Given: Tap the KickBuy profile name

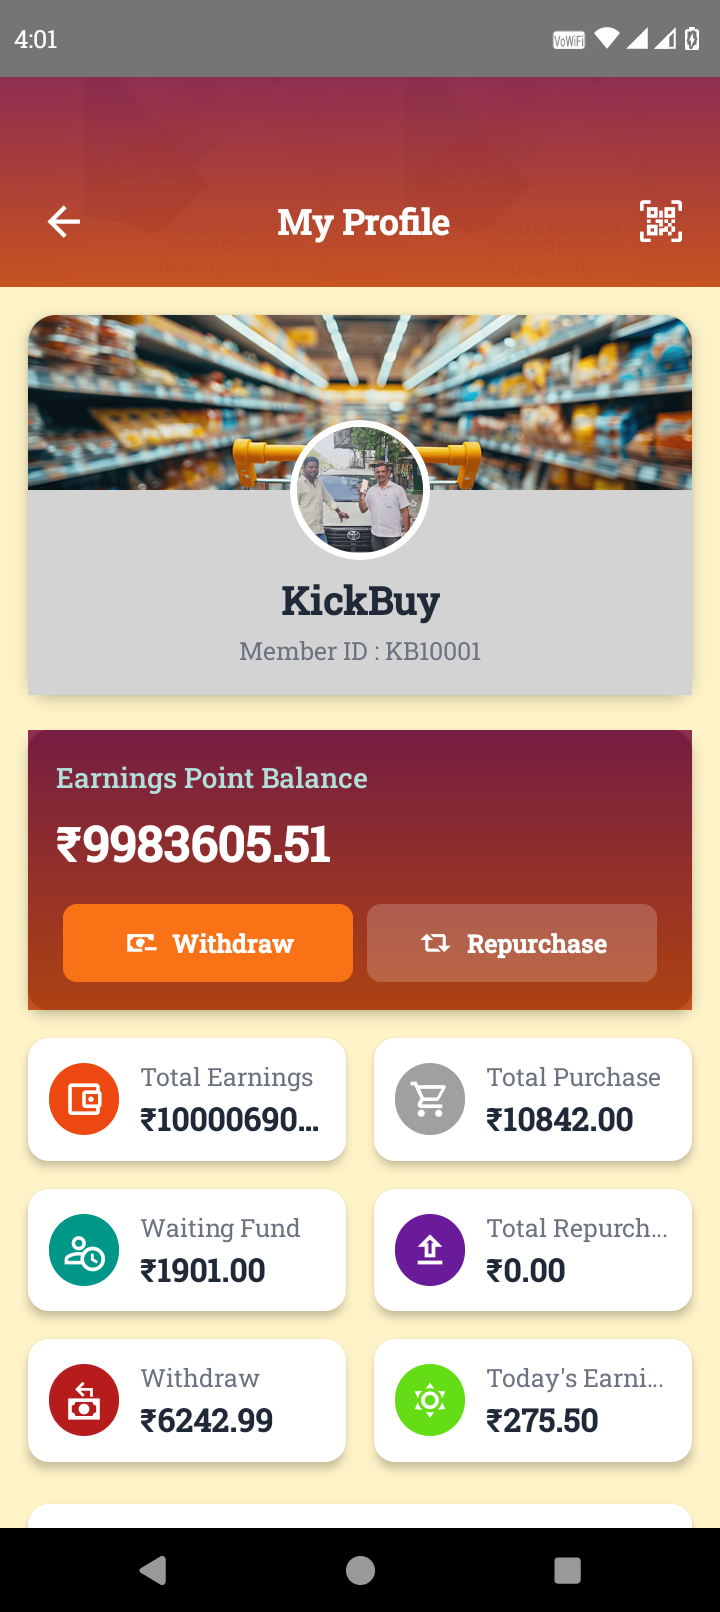Looking at the screenshot, I should click(360, 601).
